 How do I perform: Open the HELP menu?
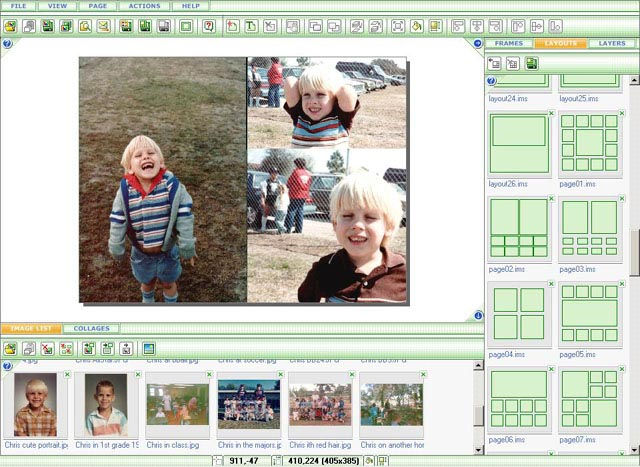[x=191, y=6]
